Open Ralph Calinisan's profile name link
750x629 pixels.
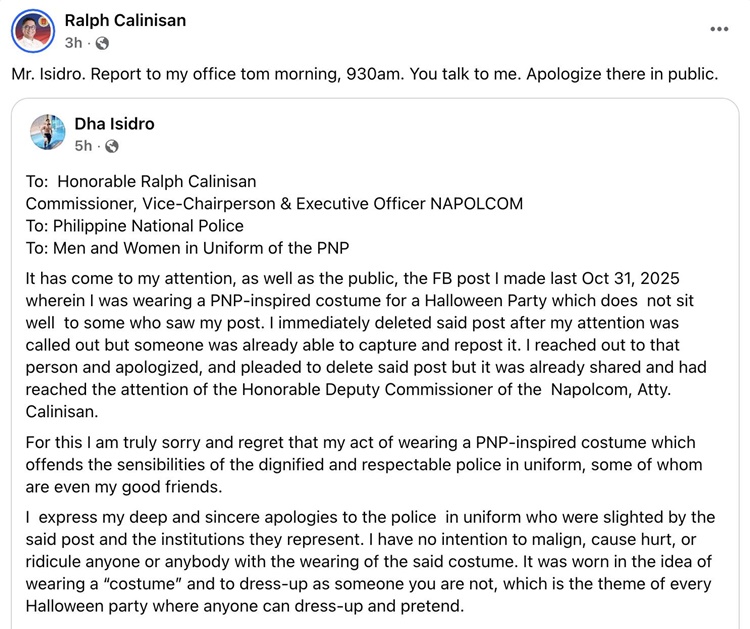[125, 21]
